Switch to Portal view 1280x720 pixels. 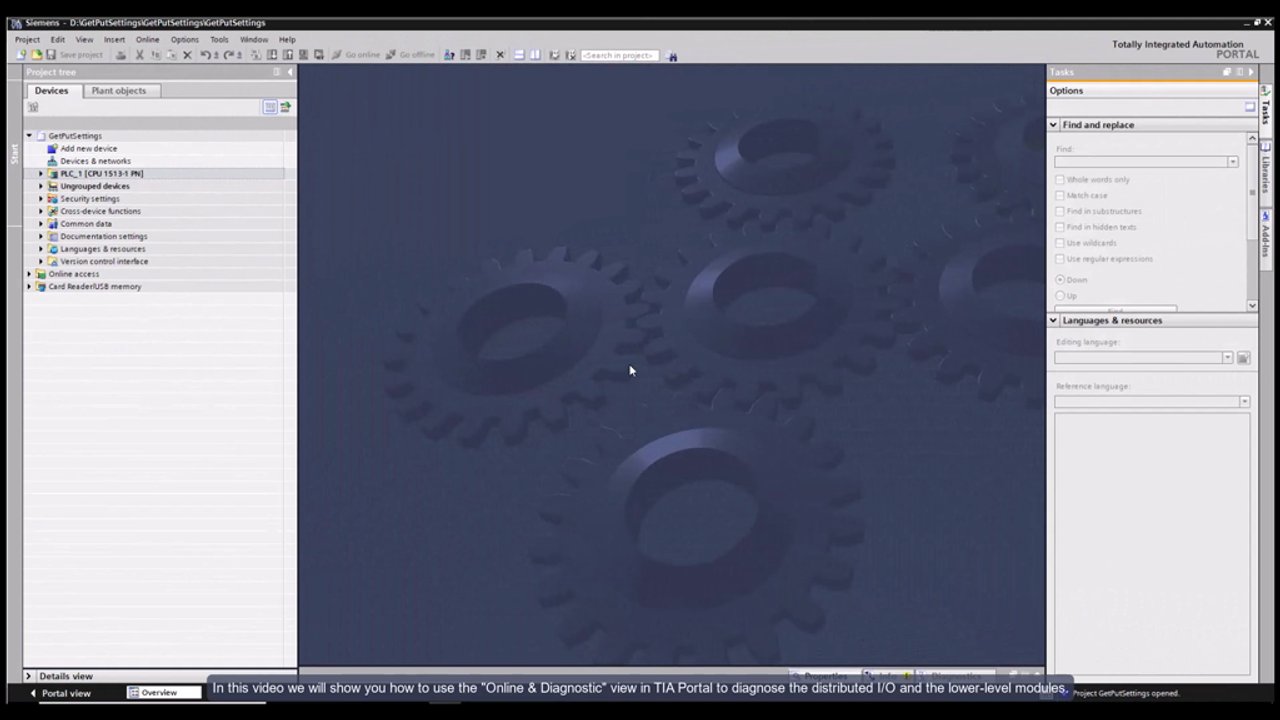(x=61, y=693)
